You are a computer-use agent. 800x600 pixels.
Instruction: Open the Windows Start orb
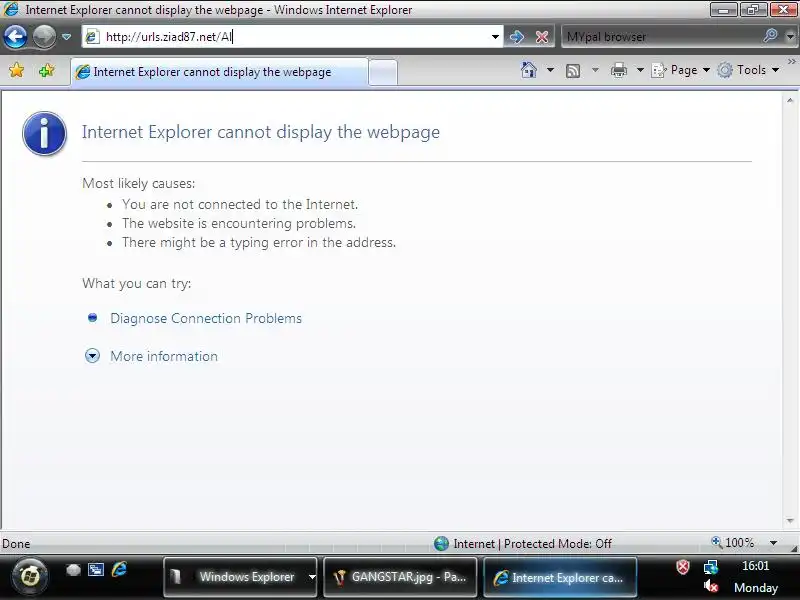(x=30, y=577)
